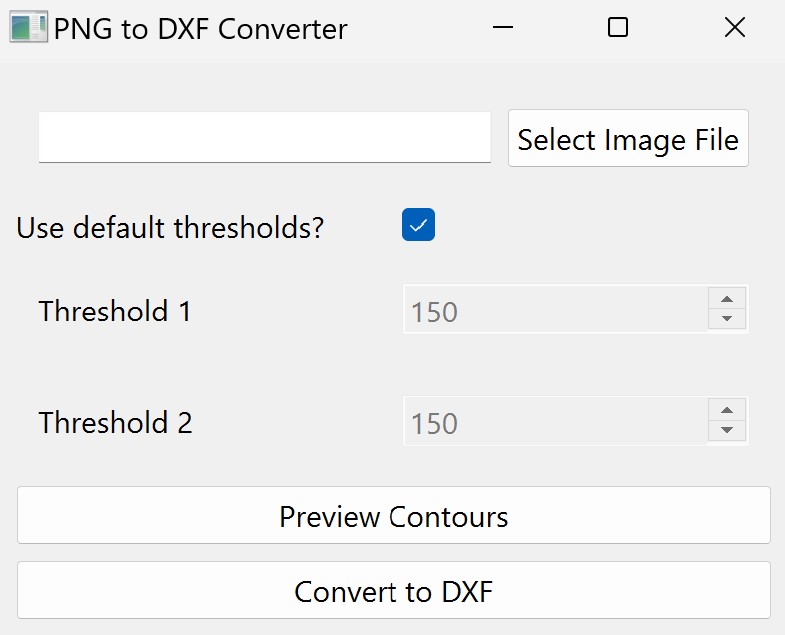Click the app icon in title bar
Image resolution: width=785 pixels, height=635 pixels.
click(x=28, y=28)
